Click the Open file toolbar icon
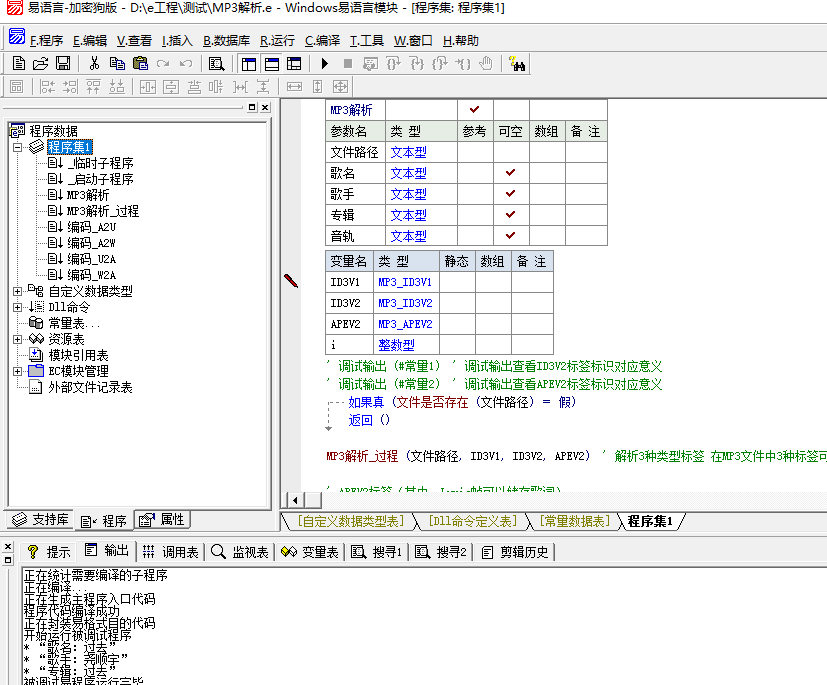The image size is (827, 685). [41, 64]
